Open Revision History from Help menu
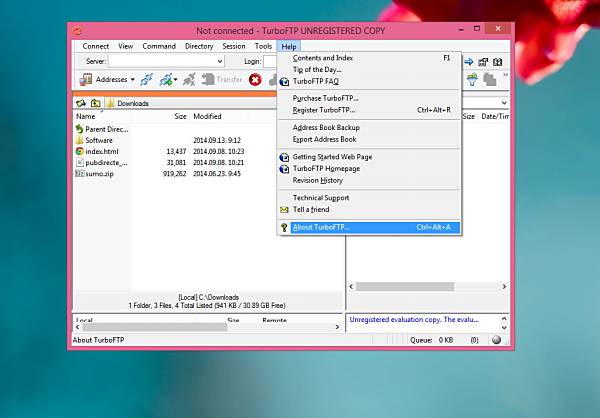 pos(370,180)
